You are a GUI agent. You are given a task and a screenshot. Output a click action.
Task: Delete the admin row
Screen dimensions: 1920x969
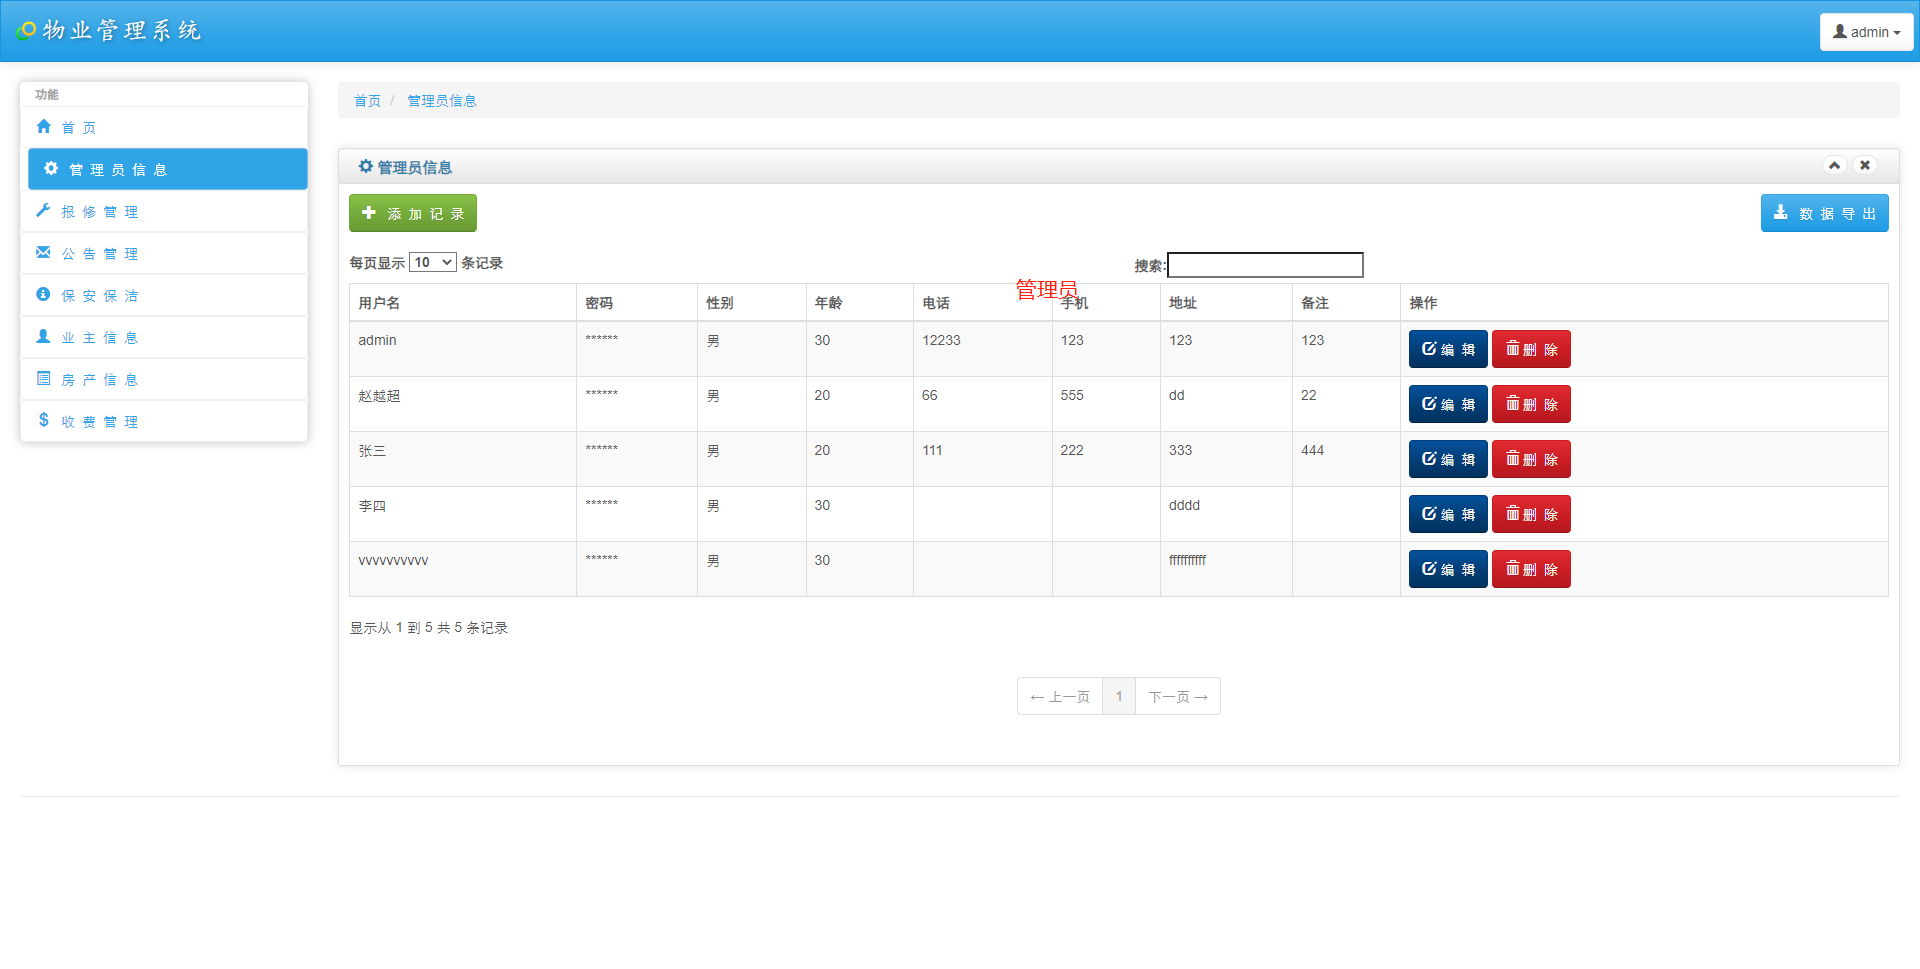click(1531, 349)
